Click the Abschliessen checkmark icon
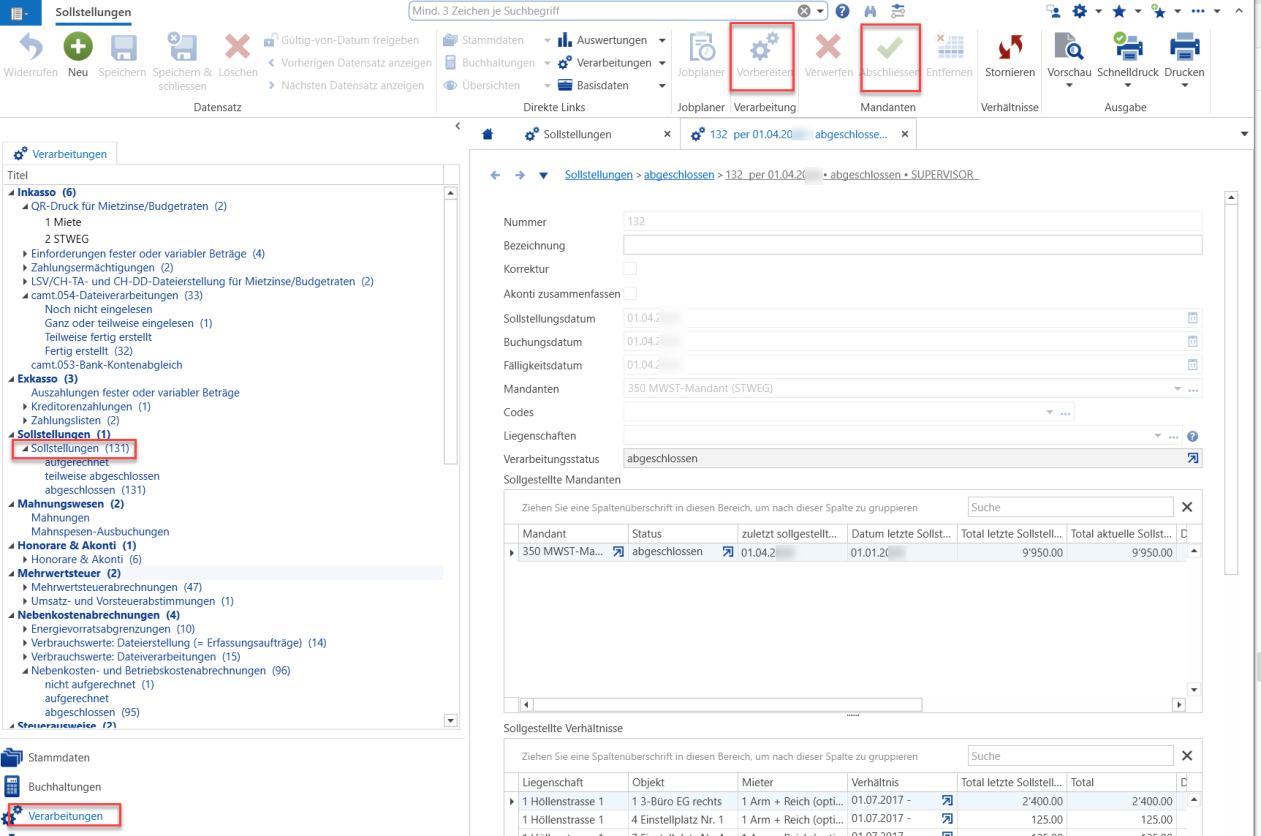The width and height of the screenshot is (1261, 836). tap(890, 47)
